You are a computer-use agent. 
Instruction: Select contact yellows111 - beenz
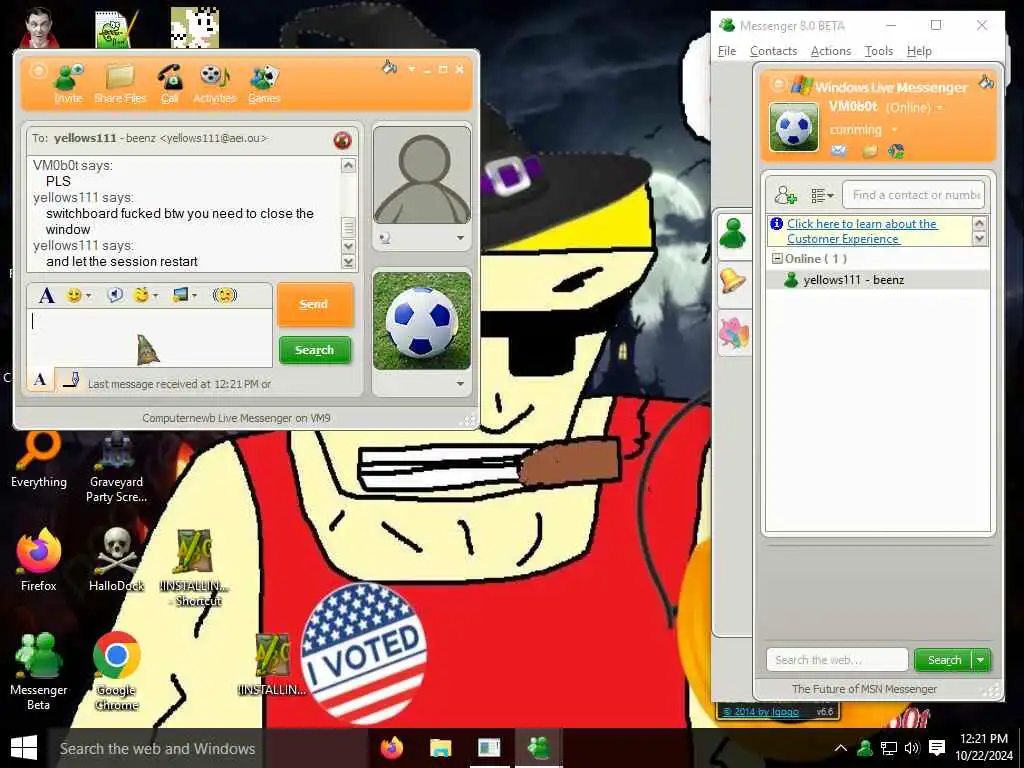(877, 280)
